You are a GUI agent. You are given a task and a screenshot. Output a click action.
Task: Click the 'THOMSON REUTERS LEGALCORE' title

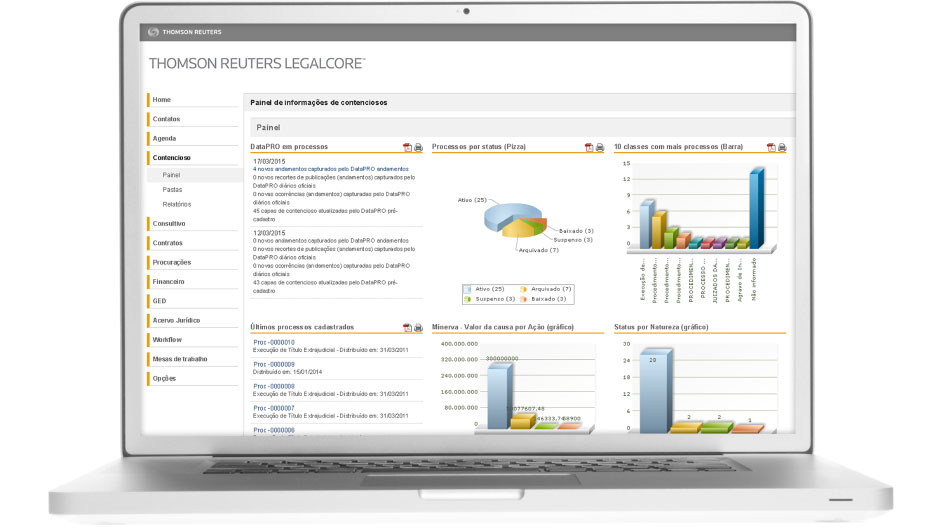click(x=257, y=64)
